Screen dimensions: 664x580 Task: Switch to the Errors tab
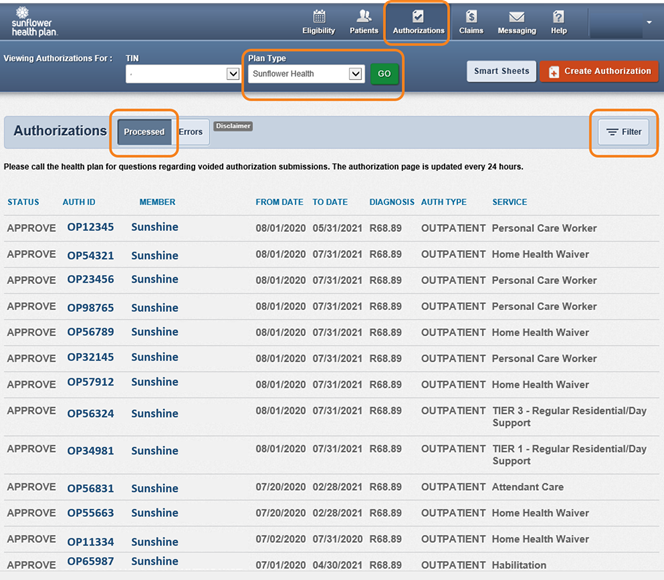click(190, 132)
